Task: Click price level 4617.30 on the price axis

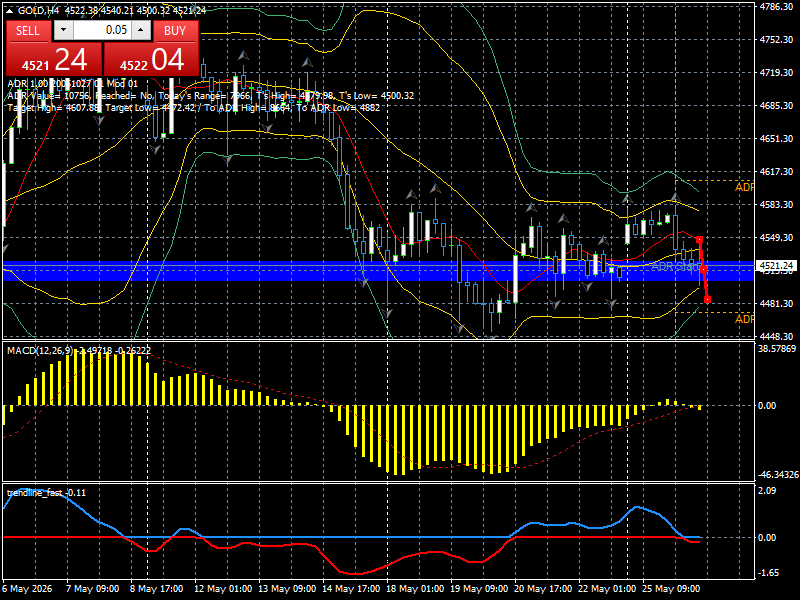Action: click(x=776, y=172)
